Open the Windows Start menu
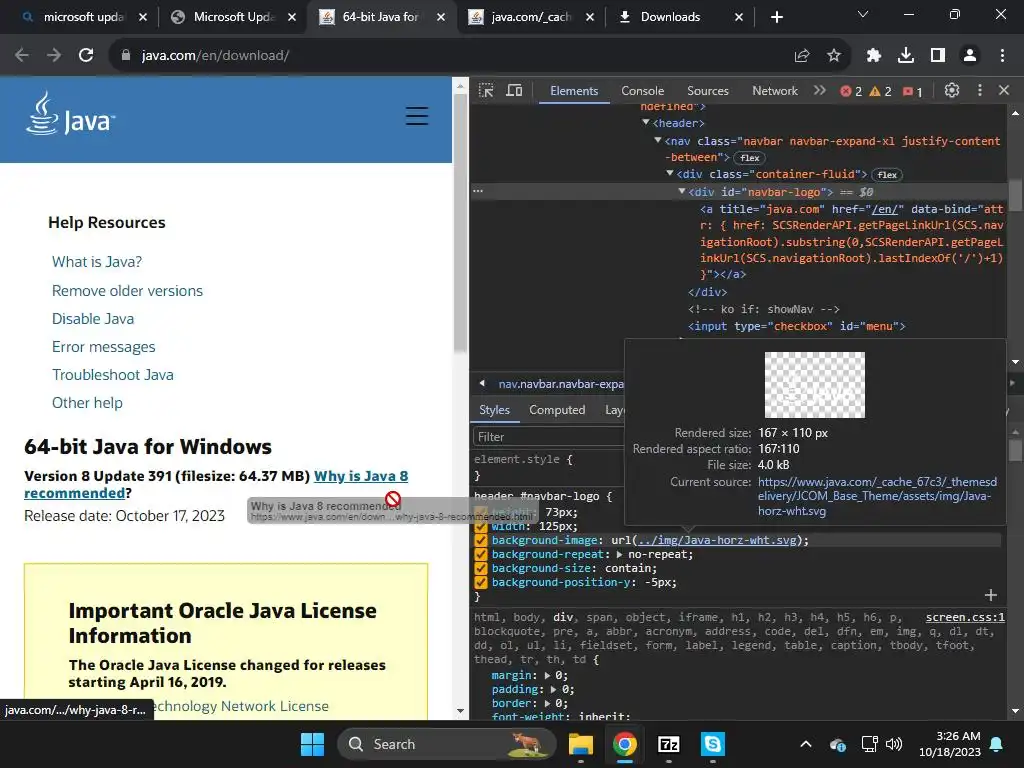The image size is (1024, 768). [x=312, y=744]
